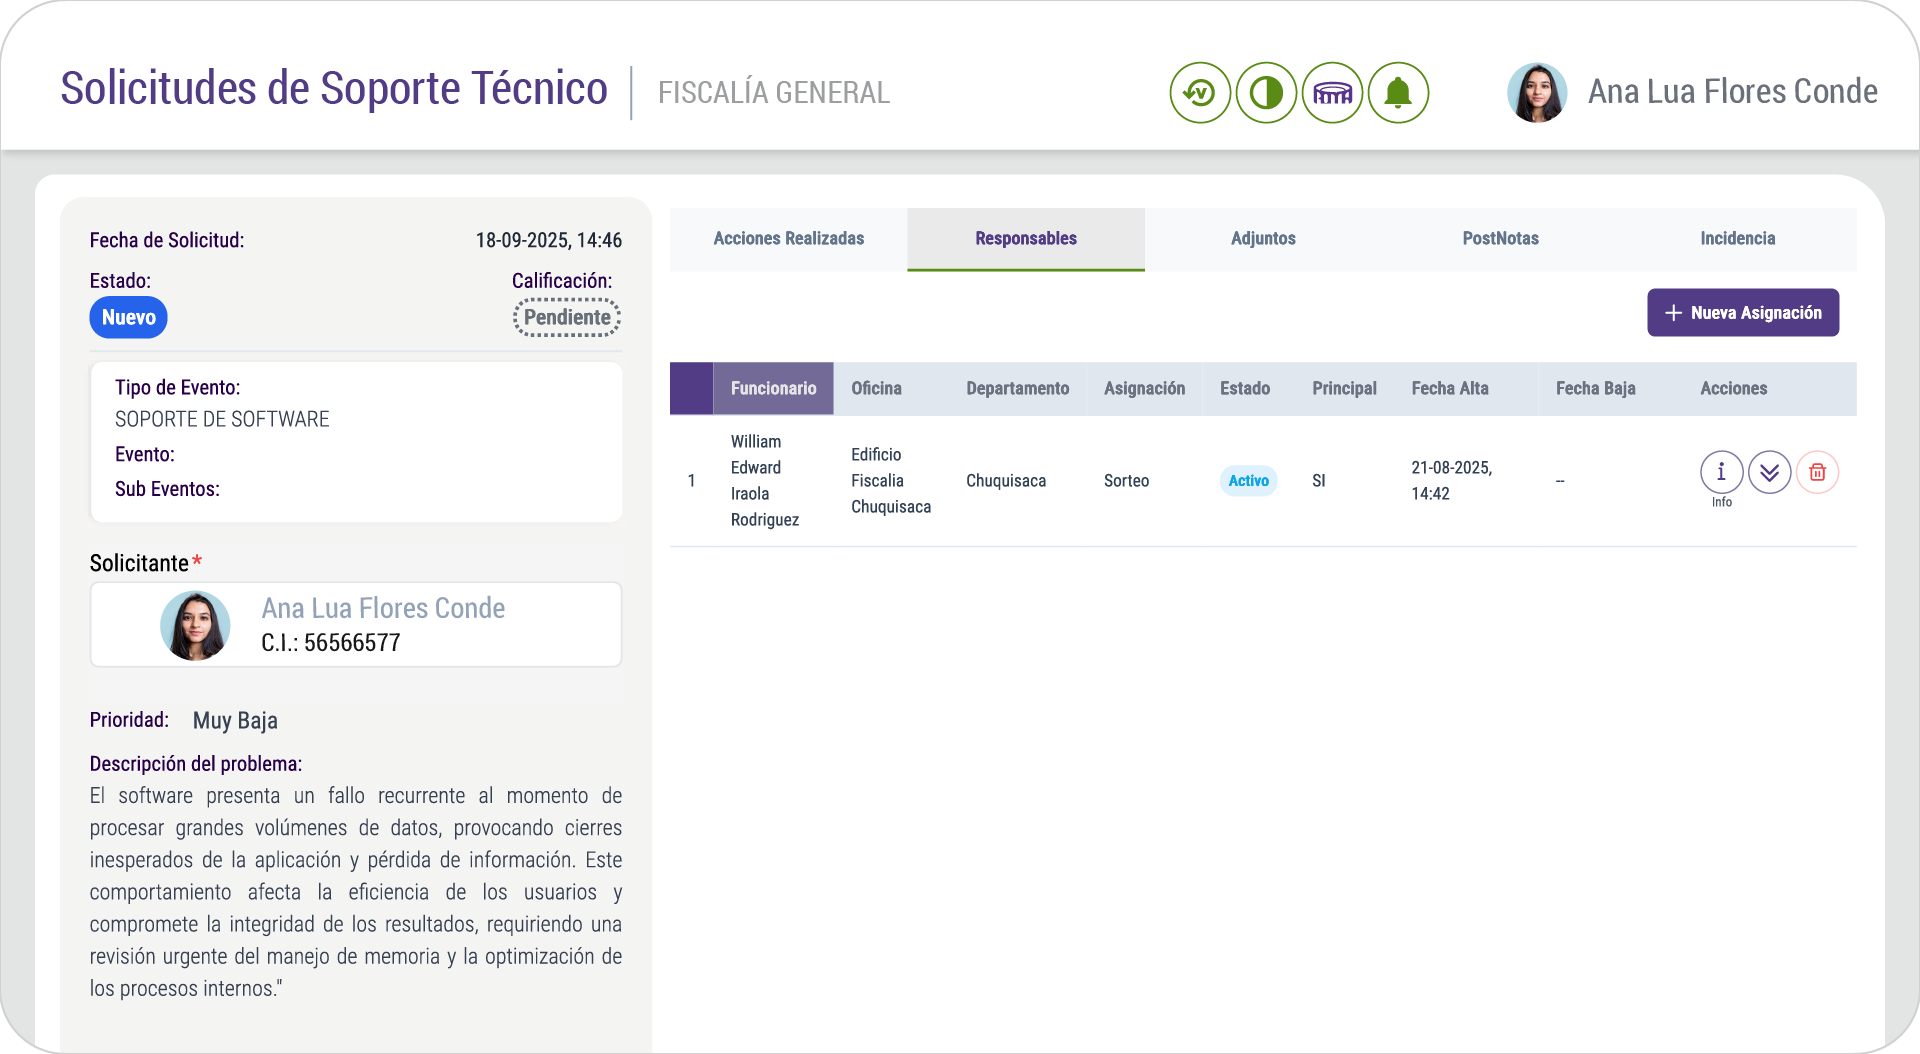Screen dimensions: 1920x1054
Task: Click the user avatar in the header
Action: click(1537, 93)
